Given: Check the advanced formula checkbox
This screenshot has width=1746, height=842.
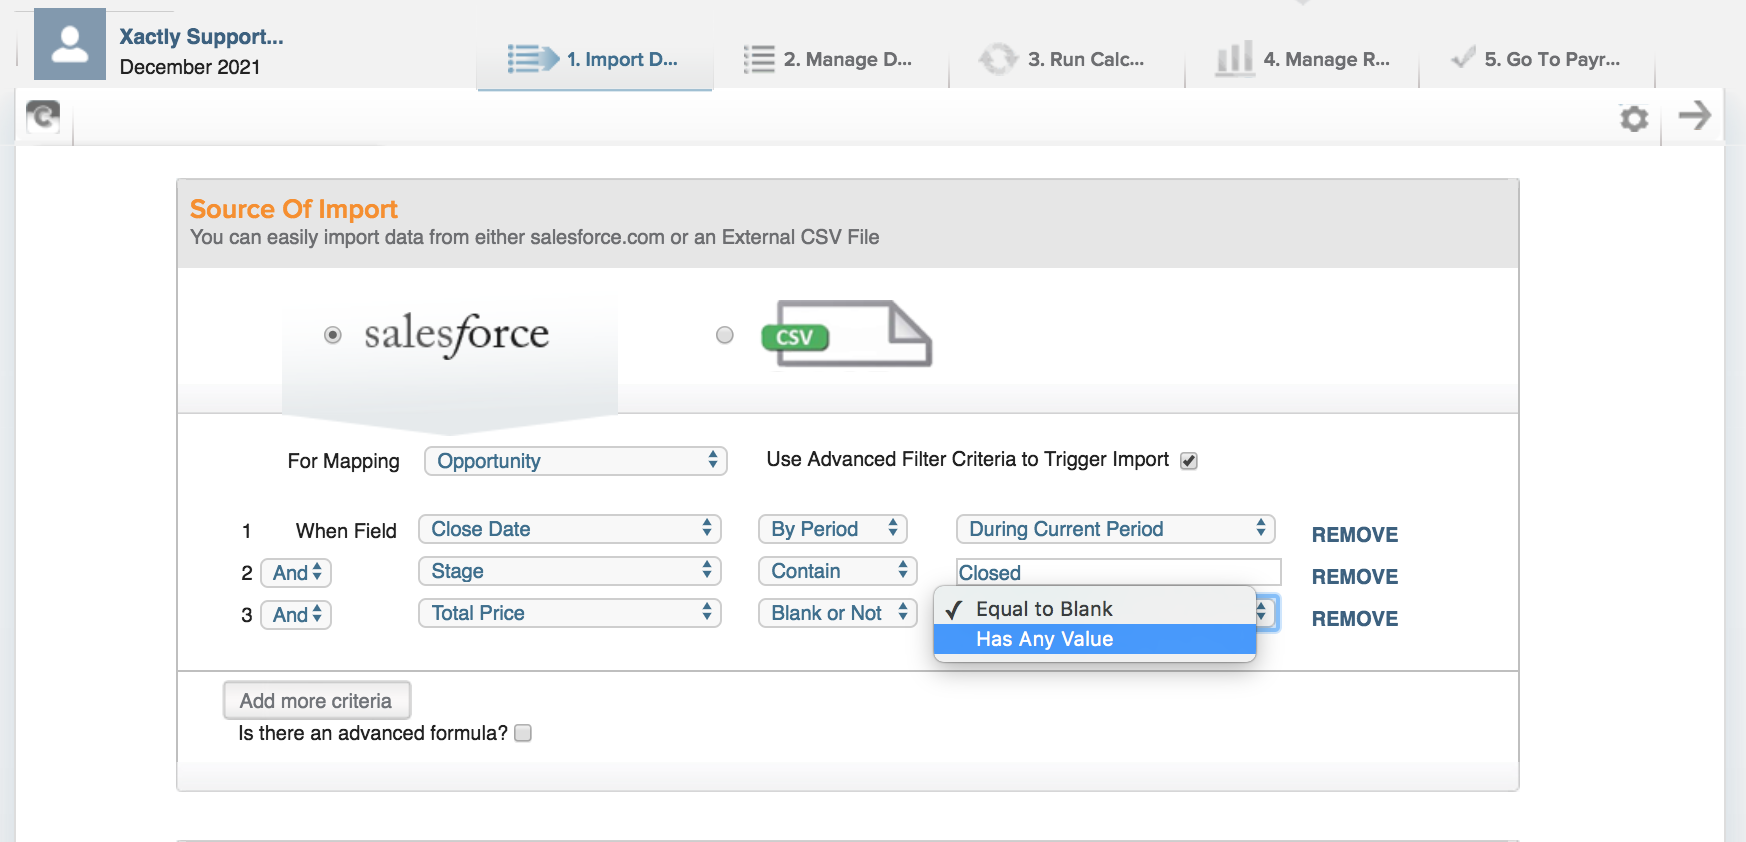Looking at the screenshot, I should 523,733.
